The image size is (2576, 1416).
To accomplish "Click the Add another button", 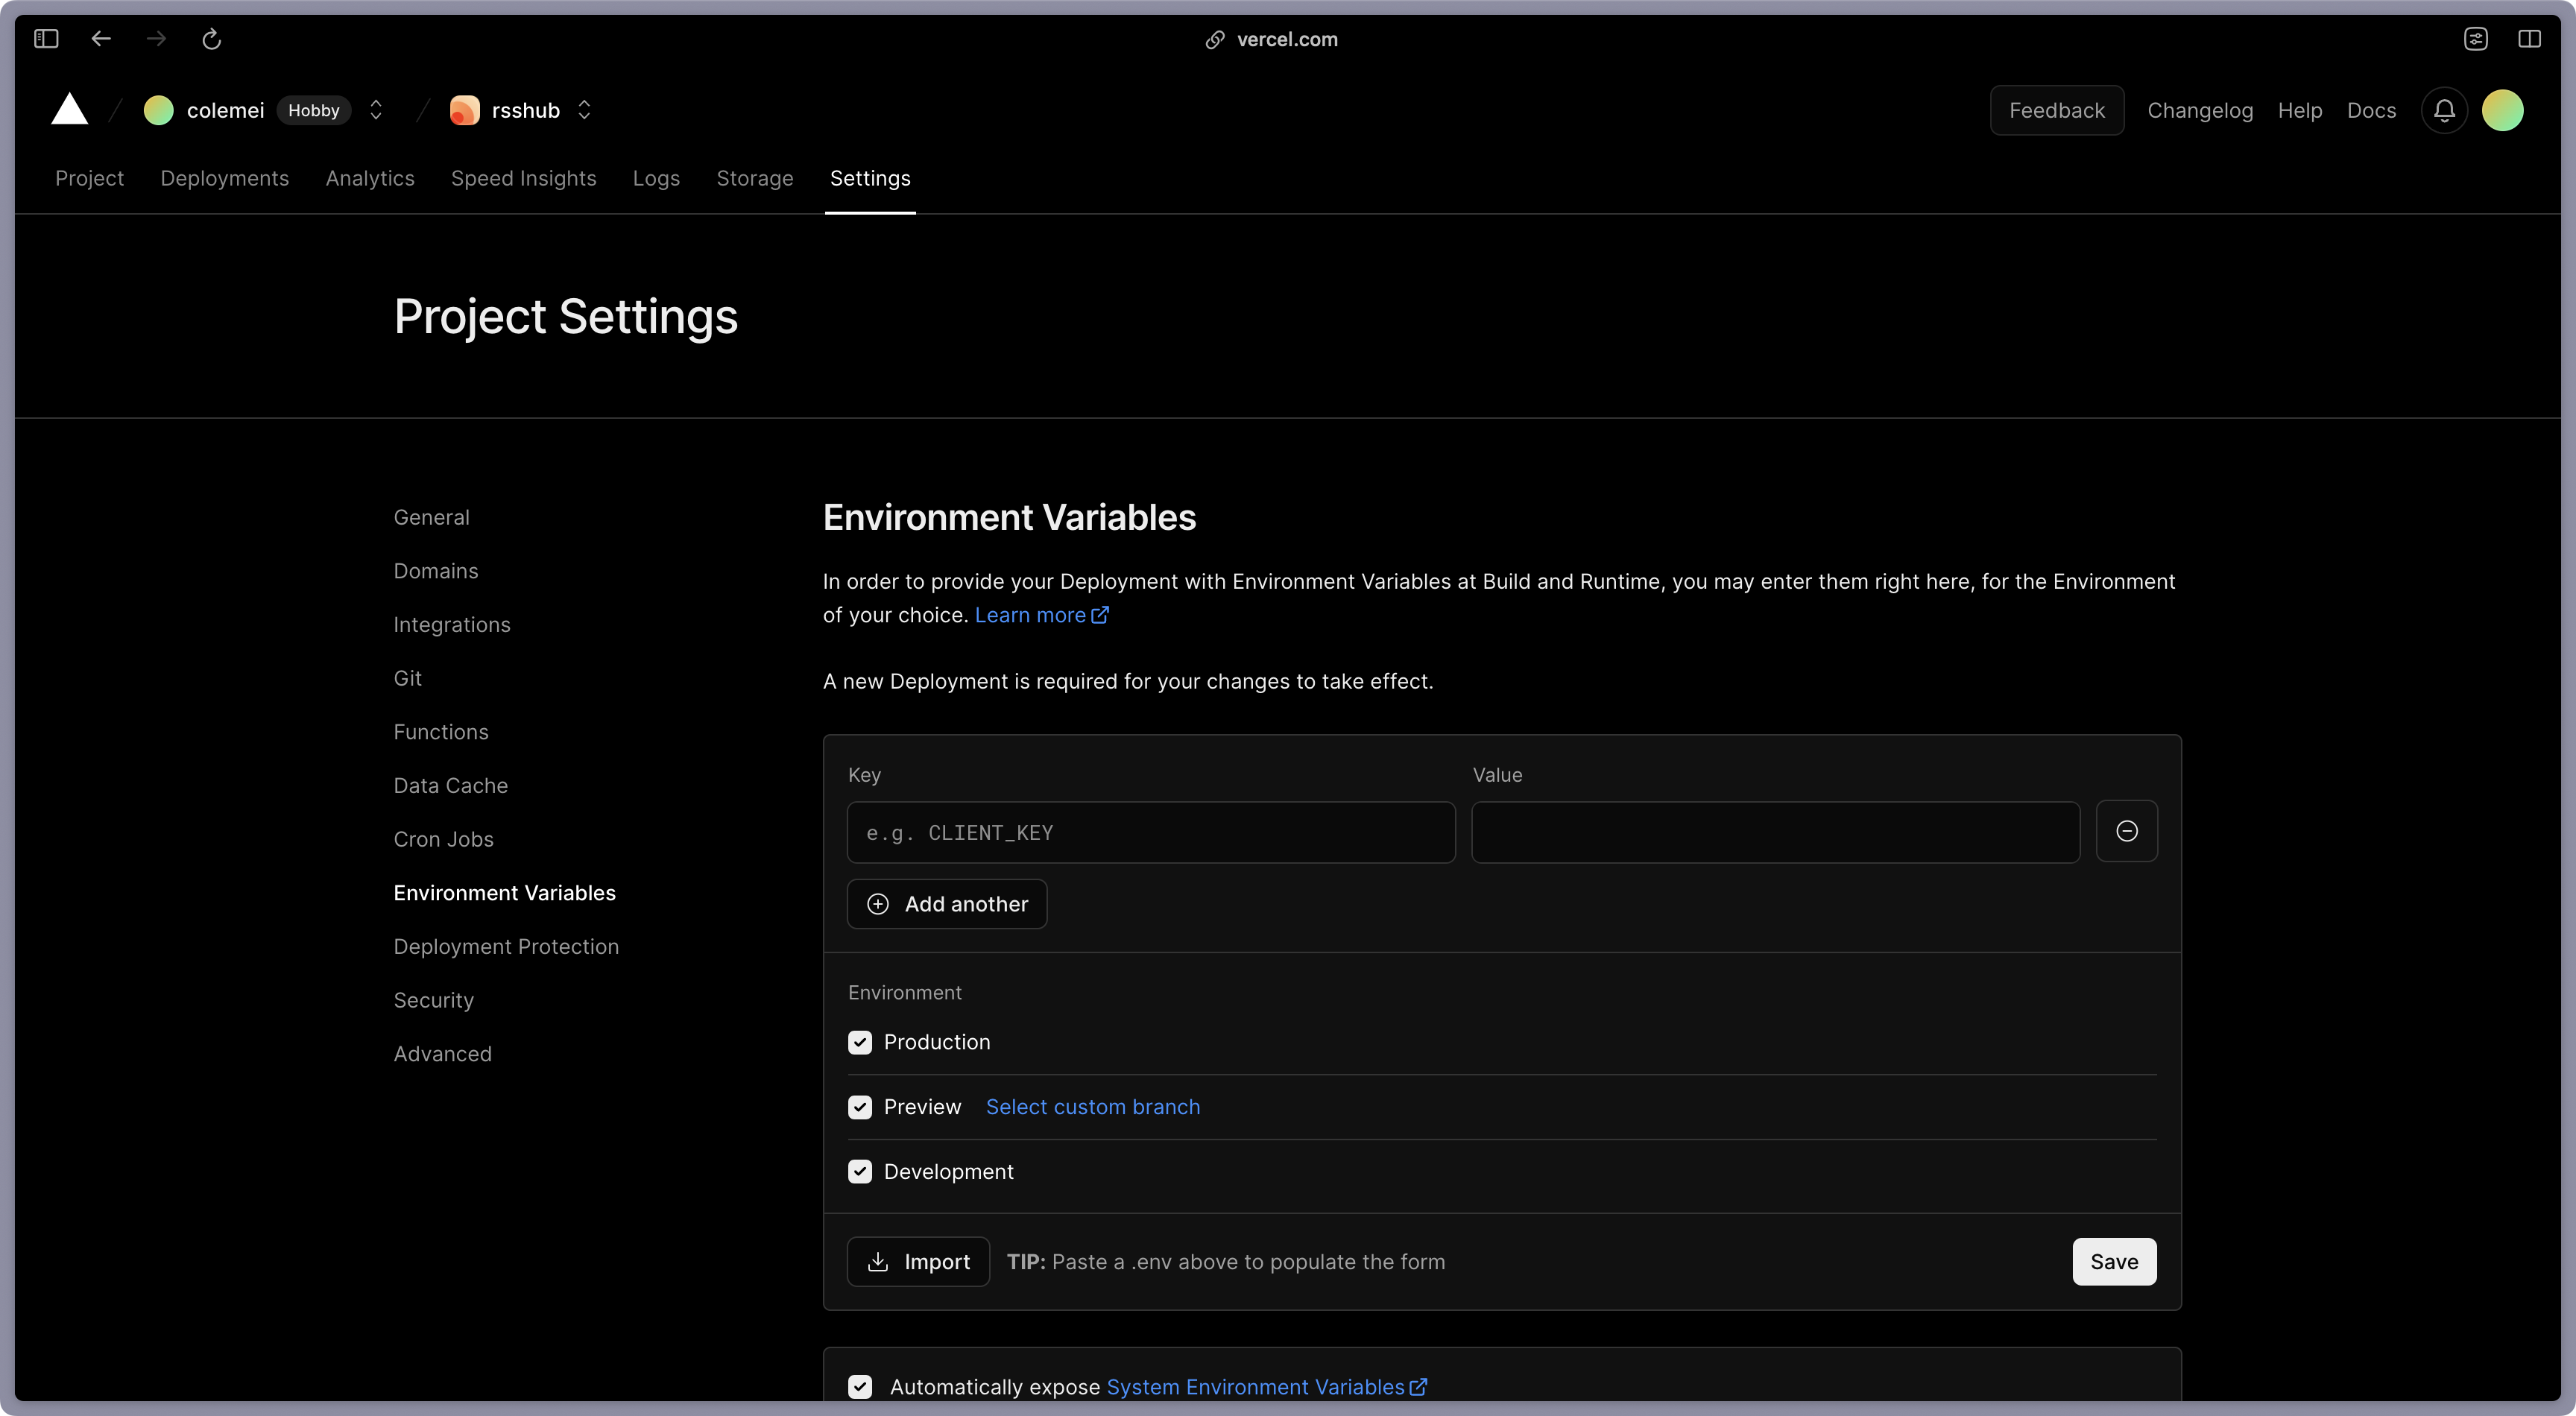I will [946, 904].
